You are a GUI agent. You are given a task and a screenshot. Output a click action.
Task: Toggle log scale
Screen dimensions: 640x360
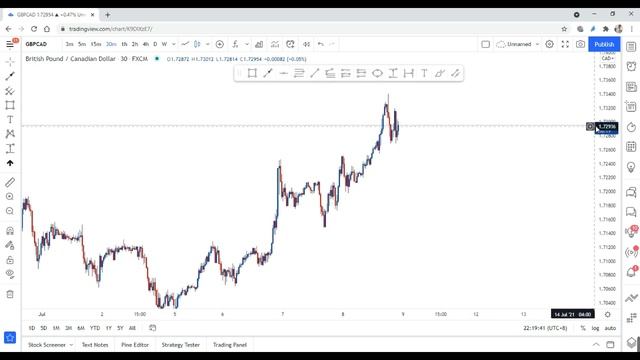click(596, 328)
